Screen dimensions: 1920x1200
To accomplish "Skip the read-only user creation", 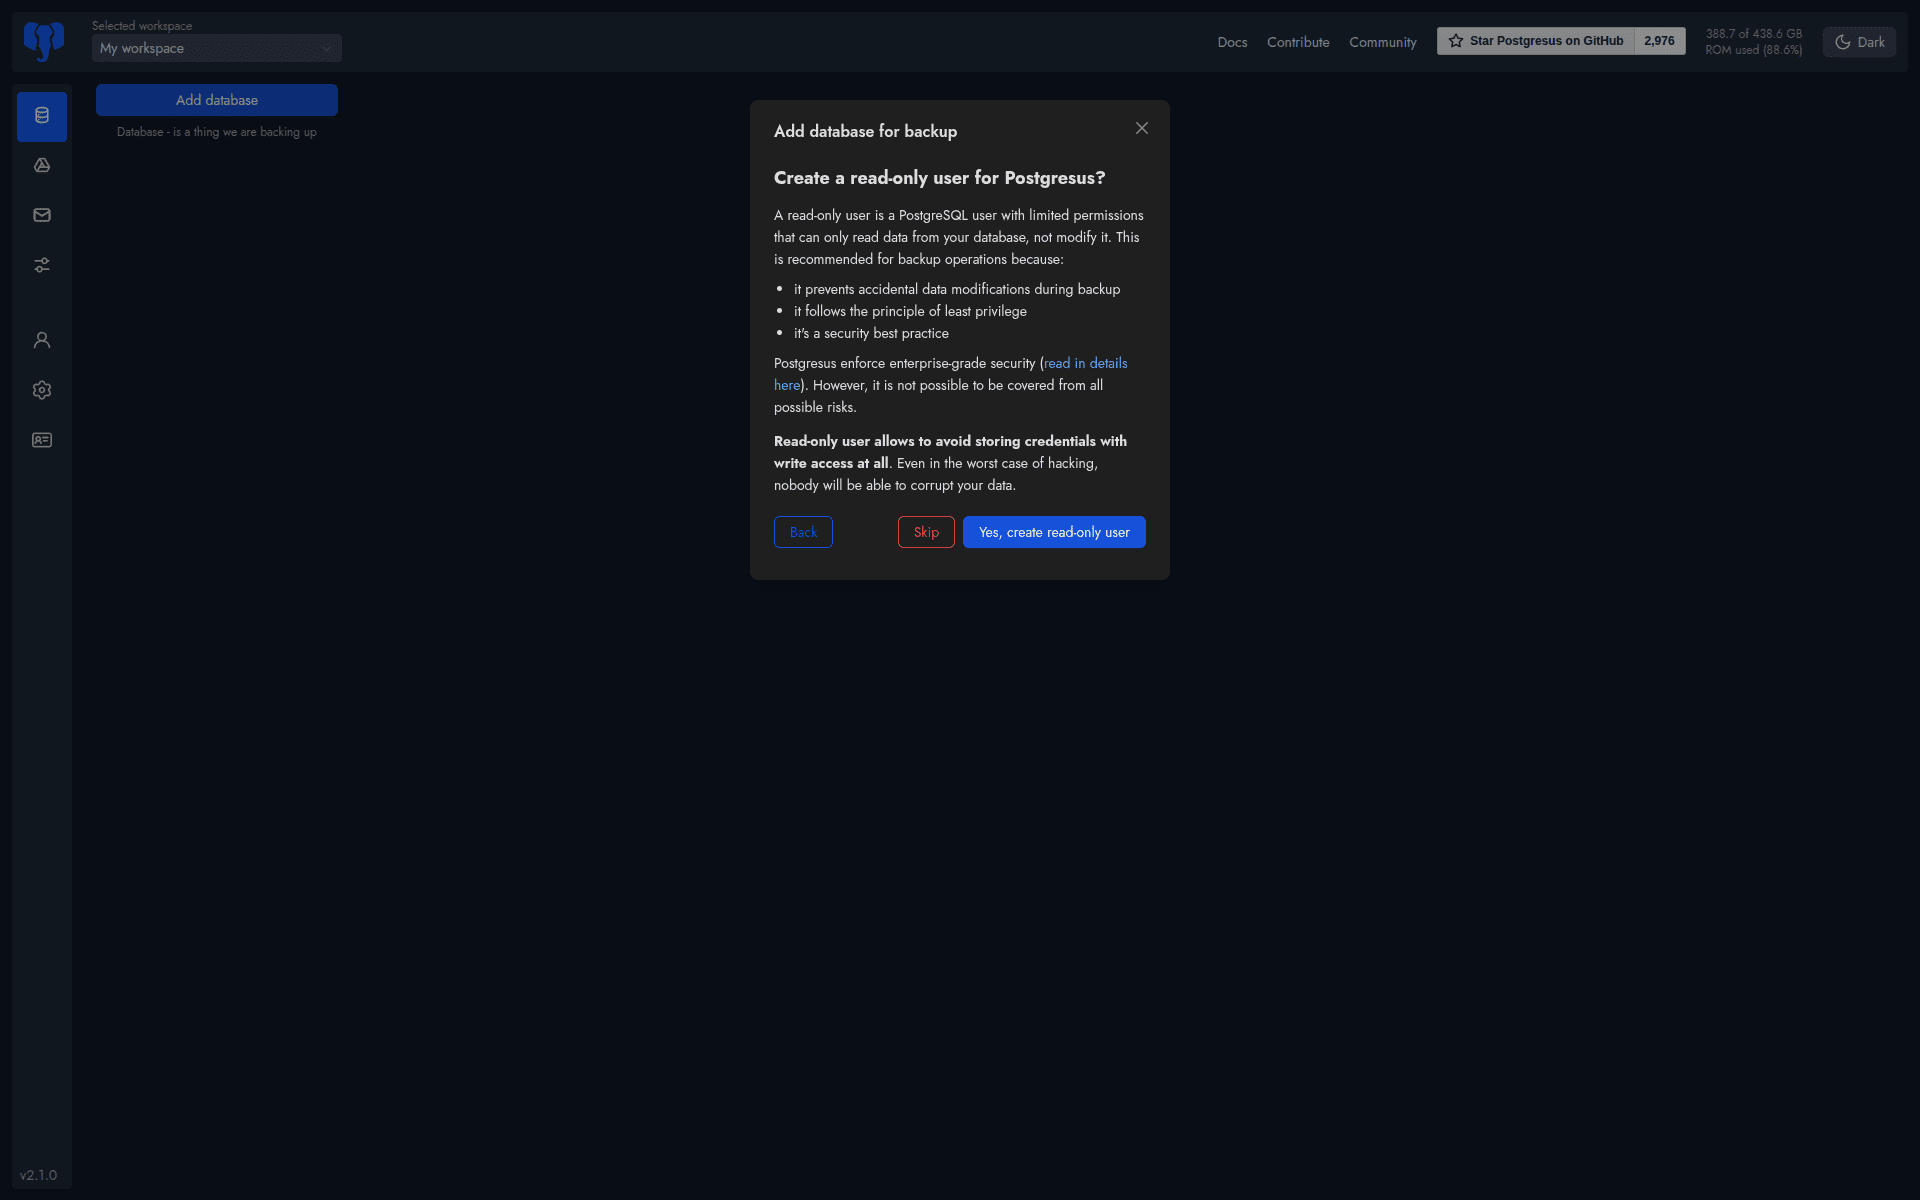I will (x=925, y=531).
